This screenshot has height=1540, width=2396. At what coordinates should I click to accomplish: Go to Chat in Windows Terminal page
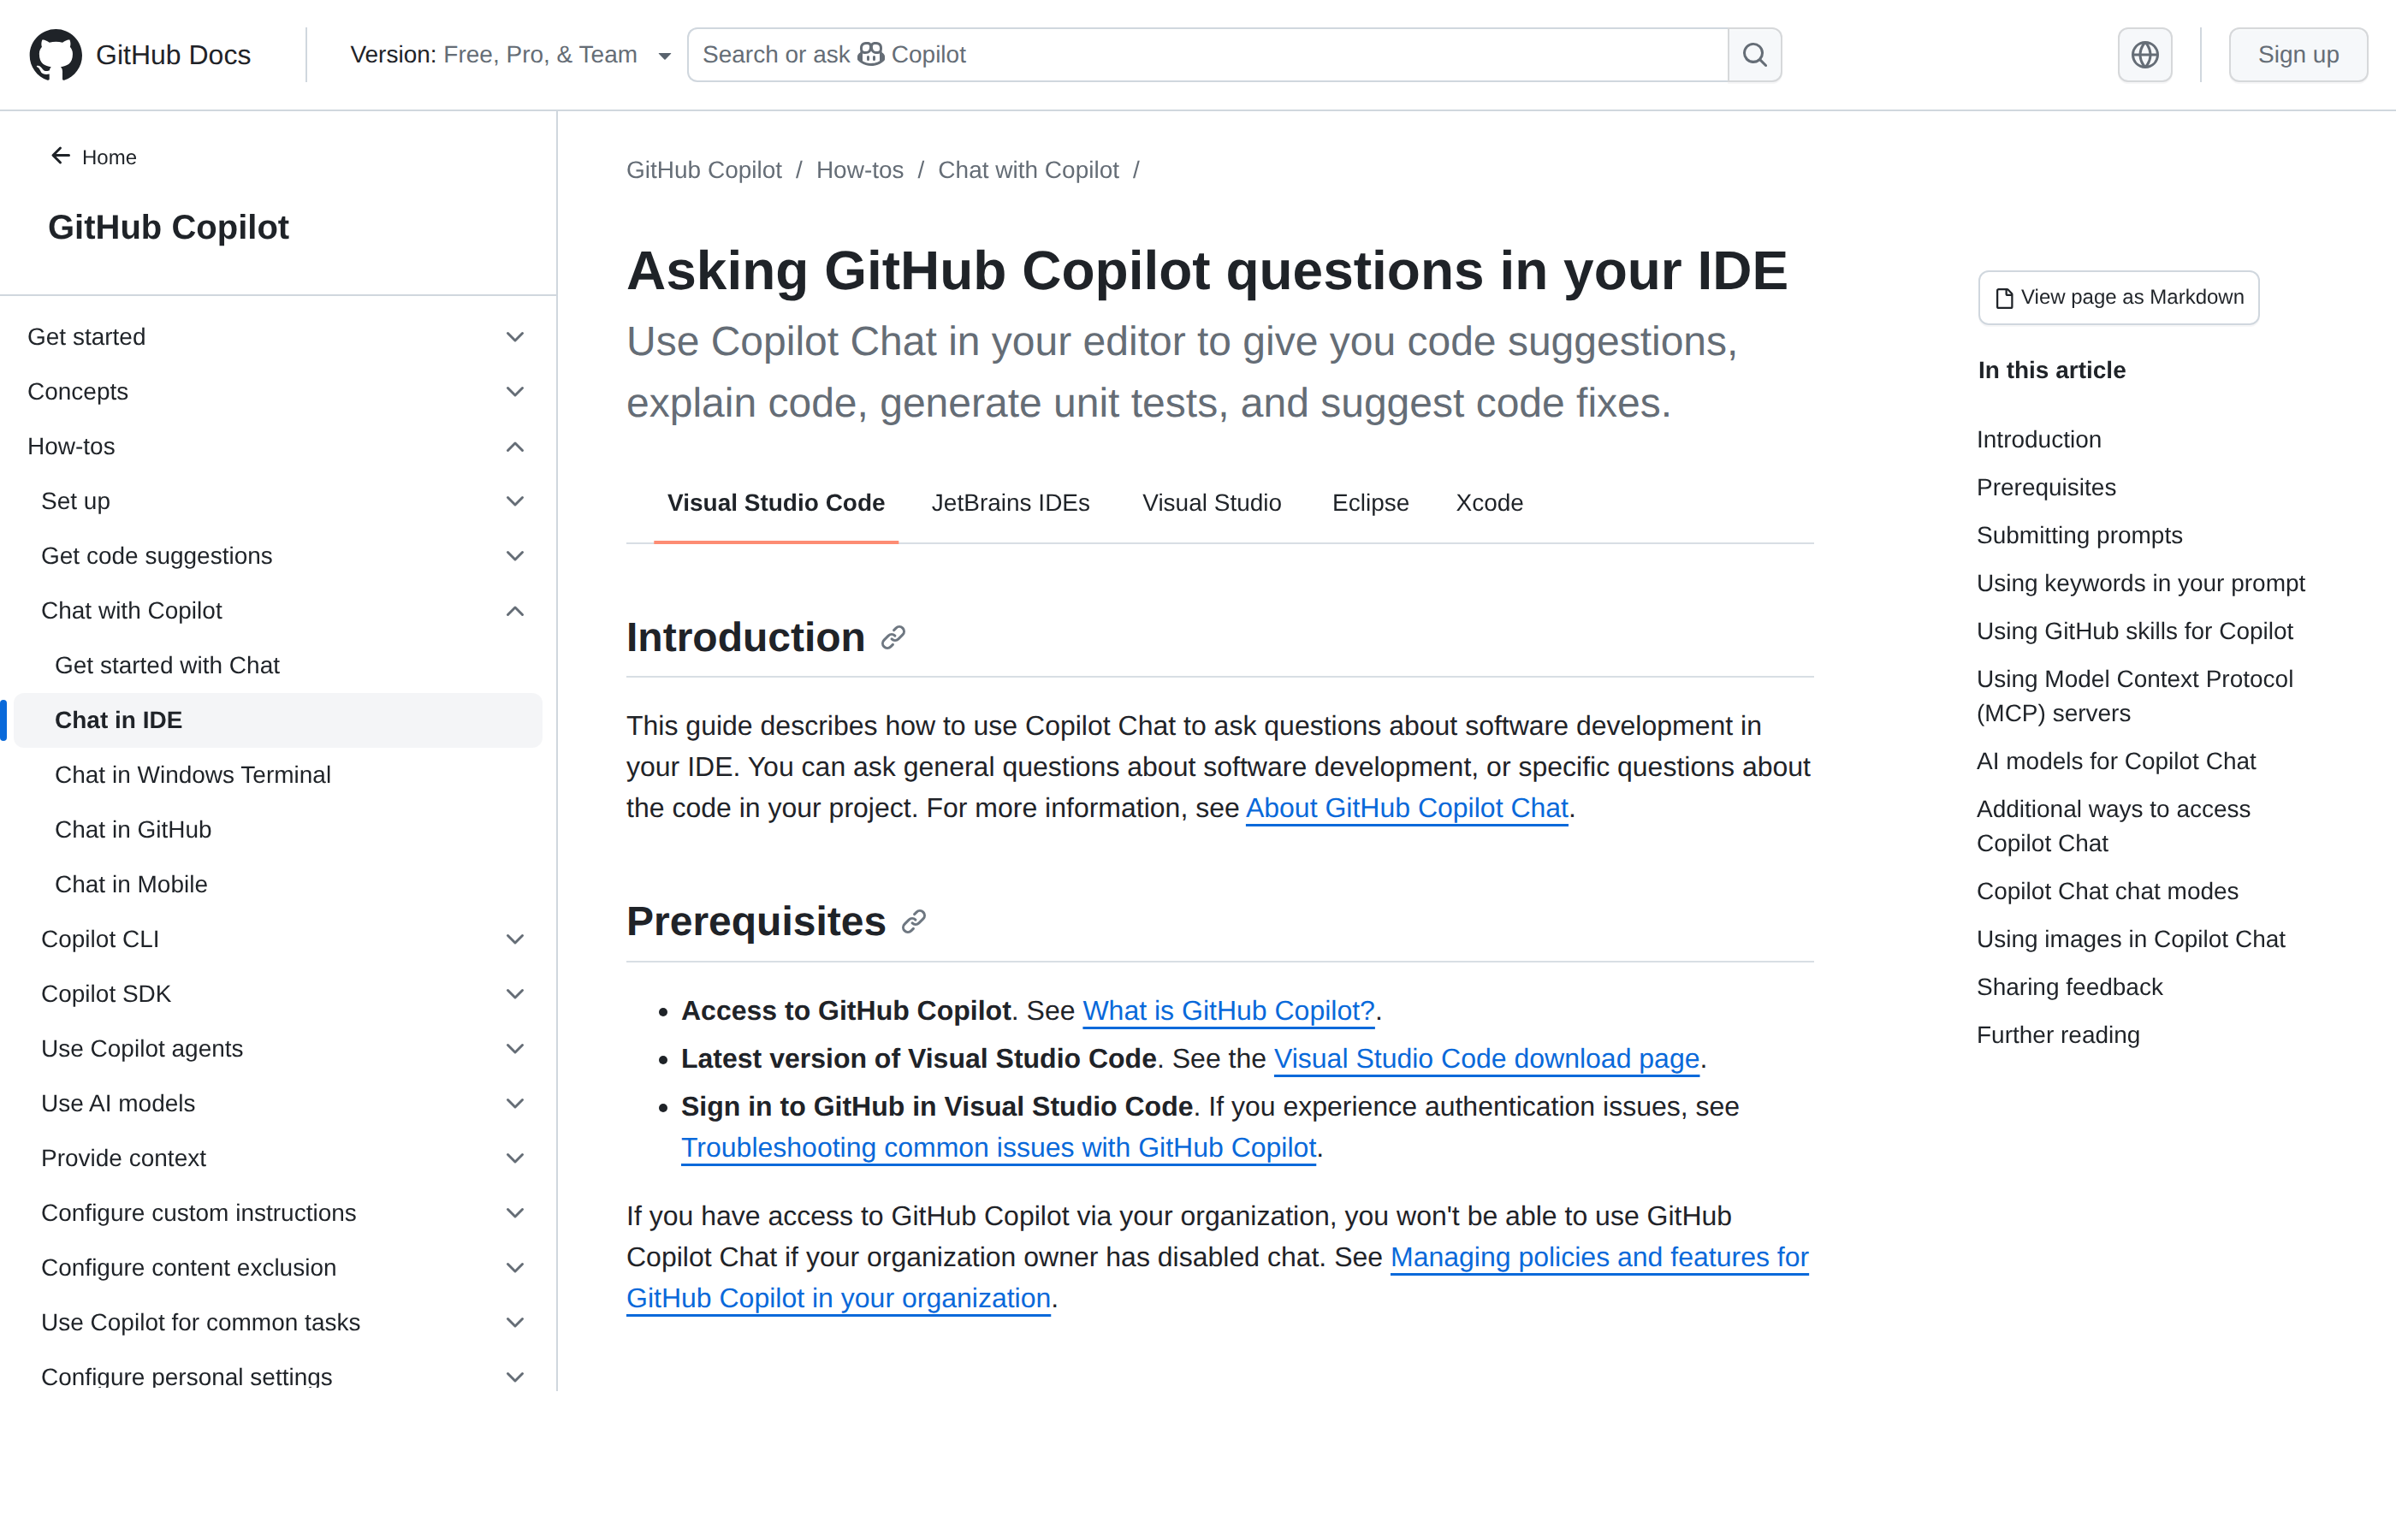click(192, 775)
